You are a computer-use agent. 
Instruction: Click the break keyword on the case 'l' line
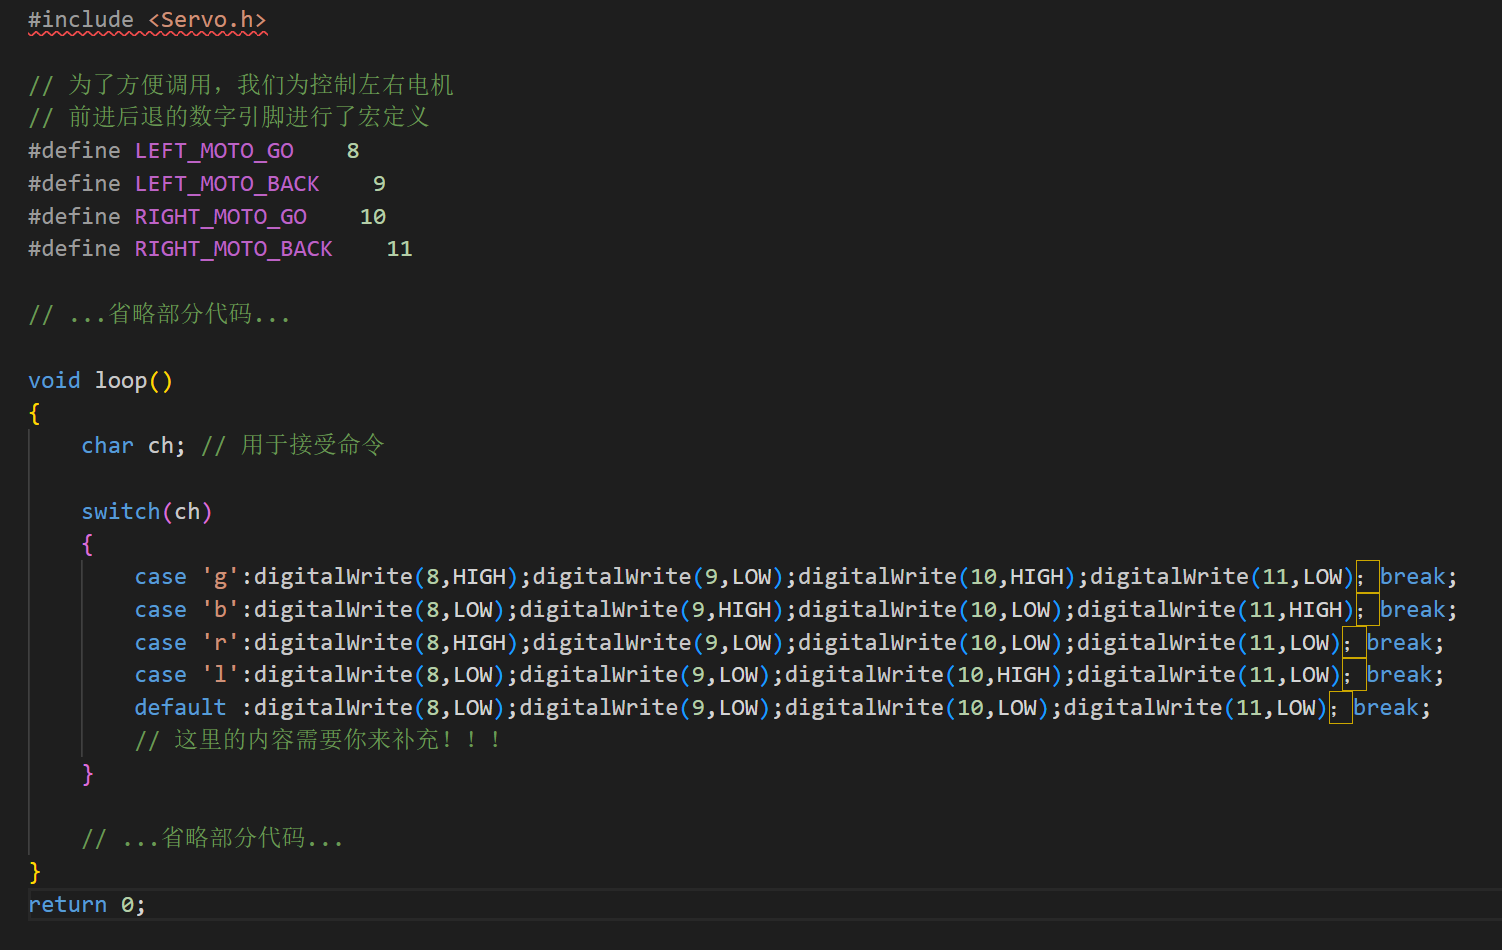pyautogui.click(x=1399, y=675)
